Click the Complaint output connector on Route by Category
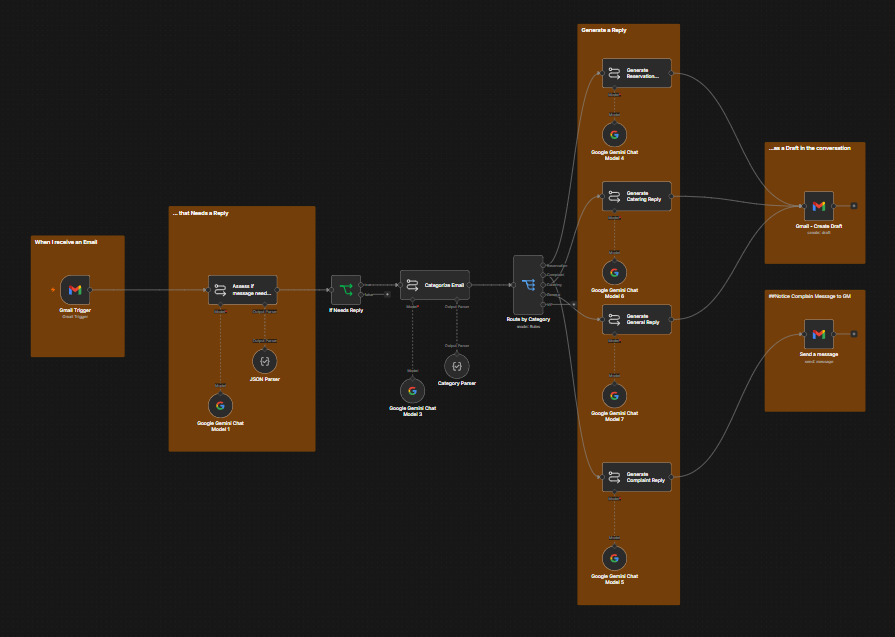 pos(543,275)
